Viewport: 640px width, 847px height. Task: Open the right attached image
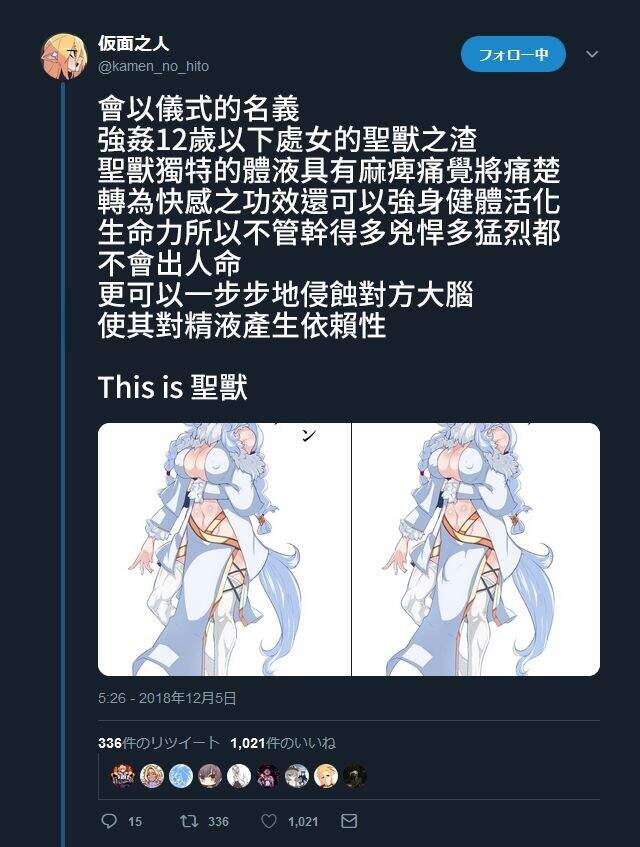click(476, 549)
